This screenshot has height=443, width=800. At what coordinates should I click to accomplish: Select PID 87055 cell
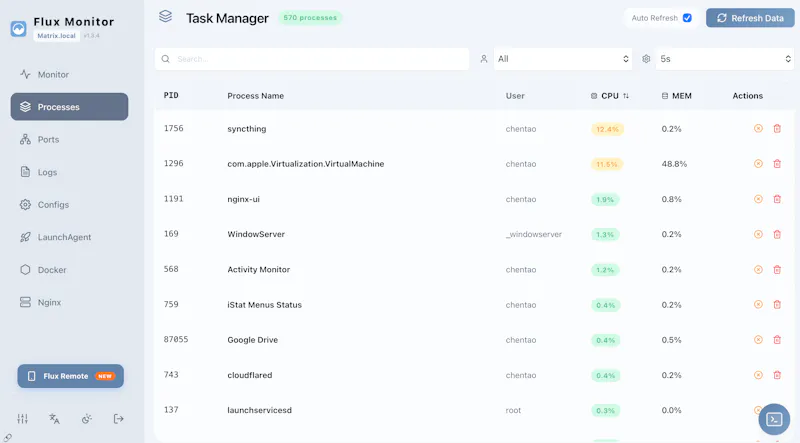point(176,339)
